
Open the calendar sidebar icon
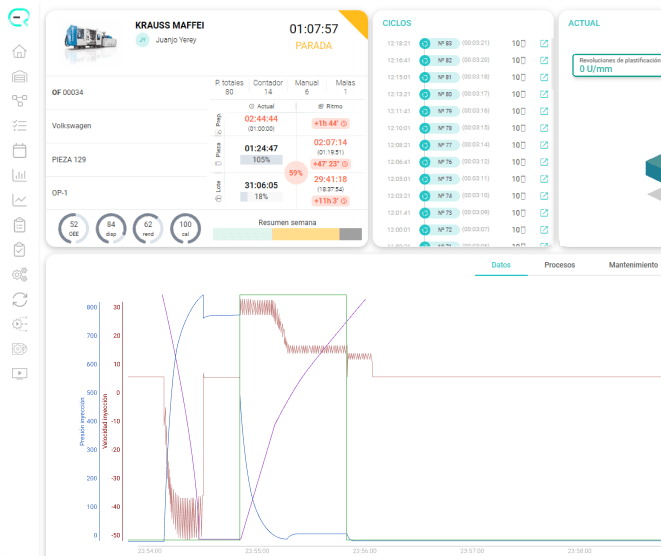[19, 150]
